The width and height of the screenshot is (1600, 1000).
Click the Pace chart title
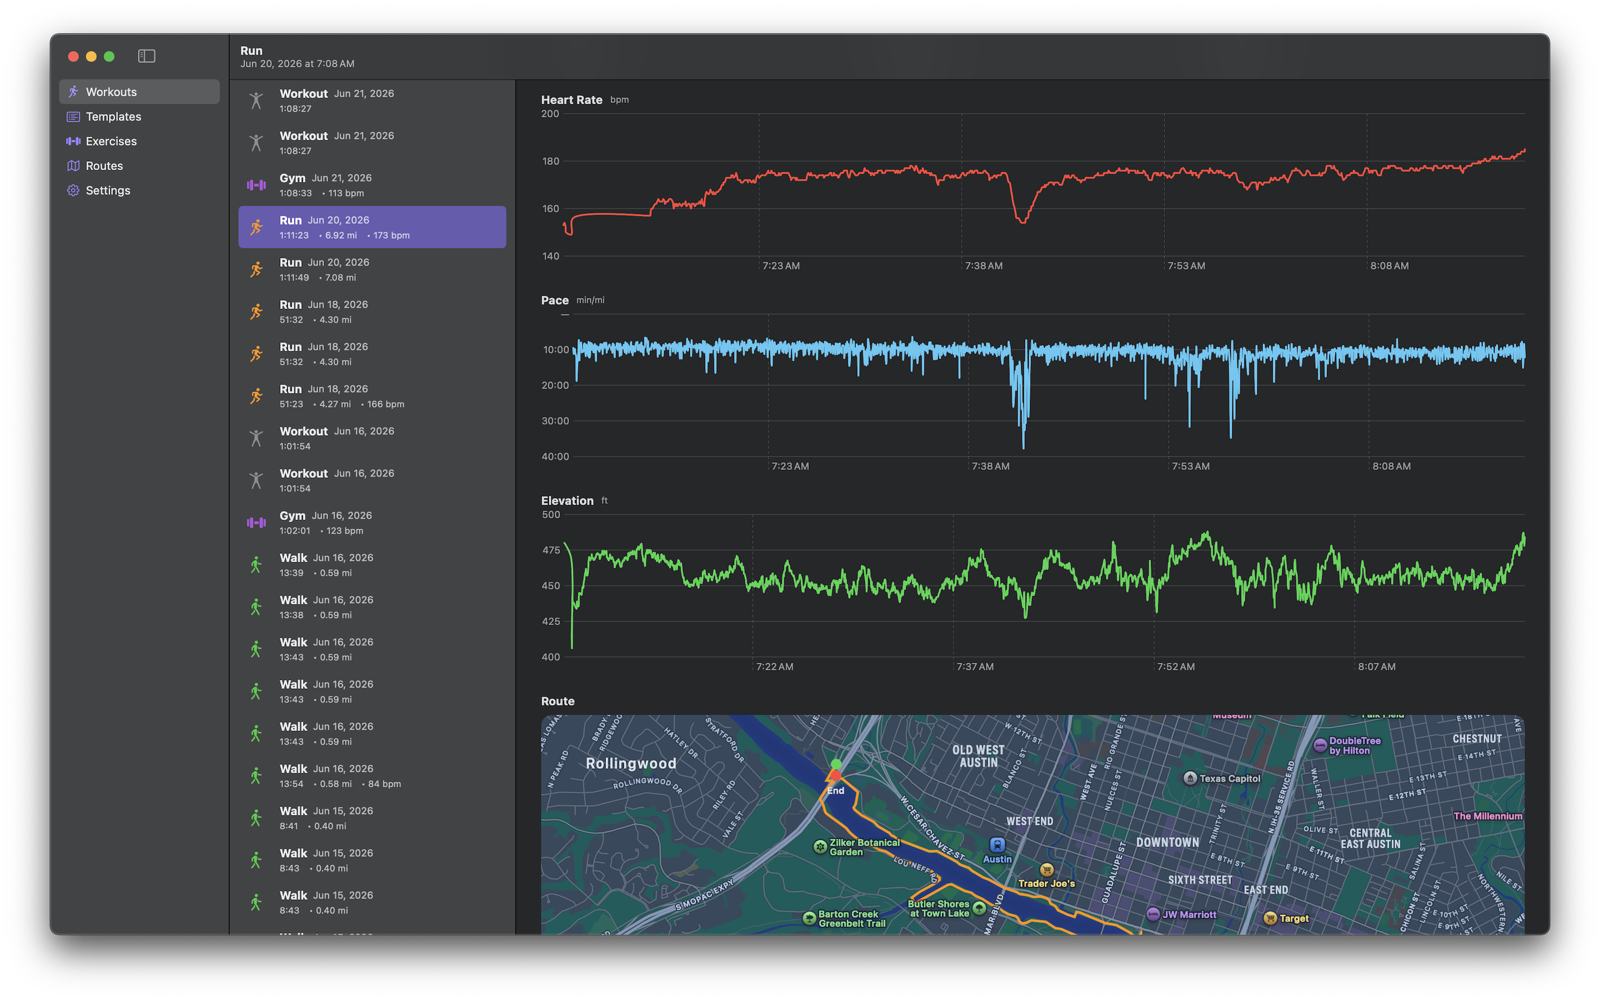(x=555, y=300)
